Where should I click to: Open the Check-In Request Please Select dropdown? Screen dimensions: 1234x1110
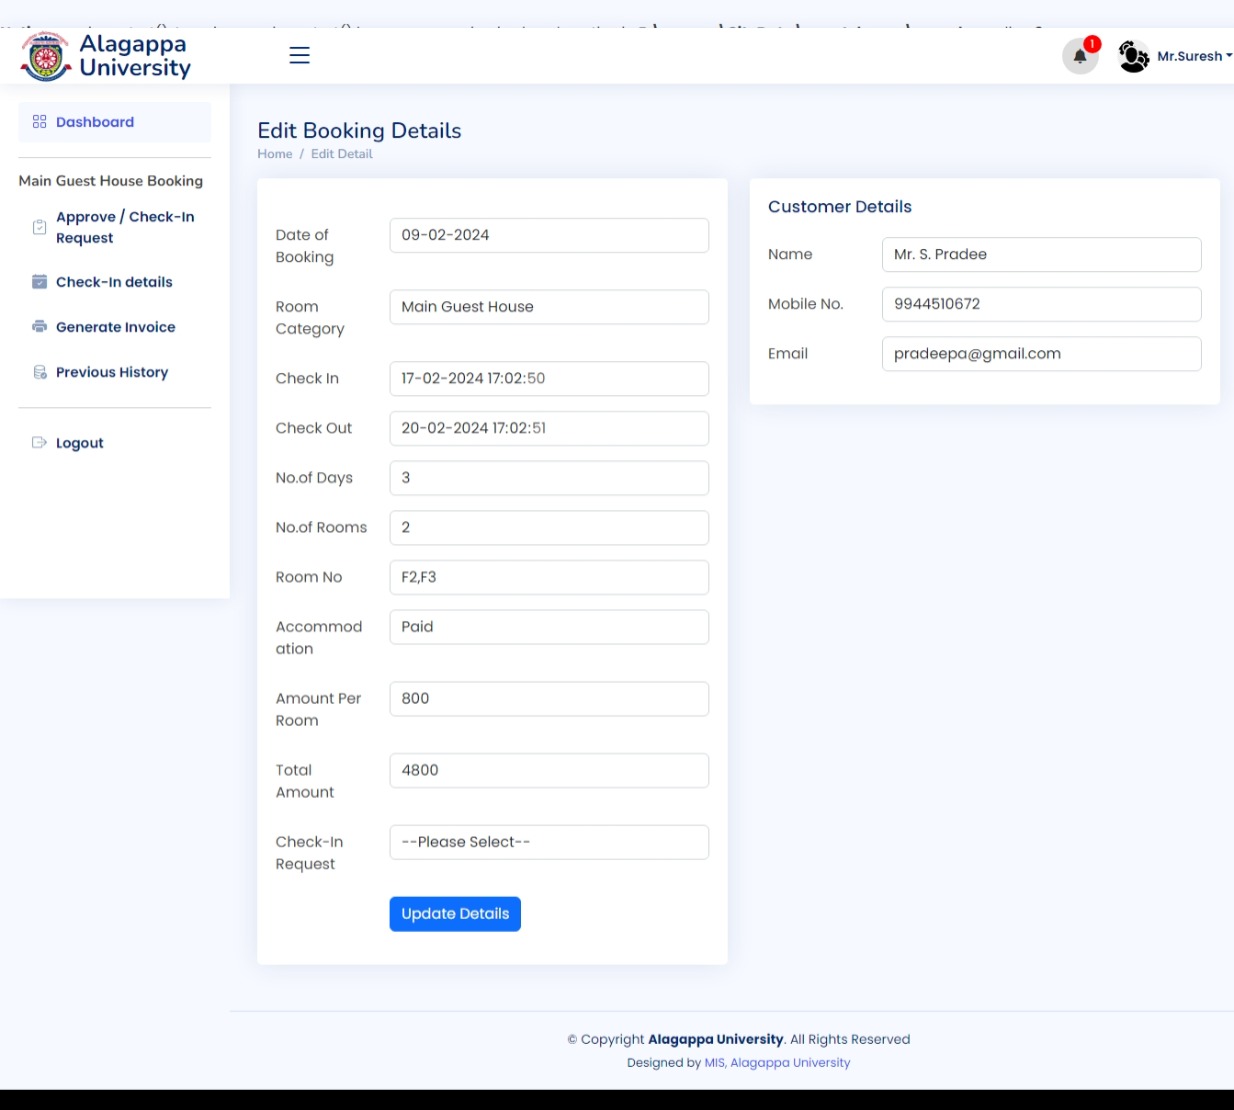(548, 842)
